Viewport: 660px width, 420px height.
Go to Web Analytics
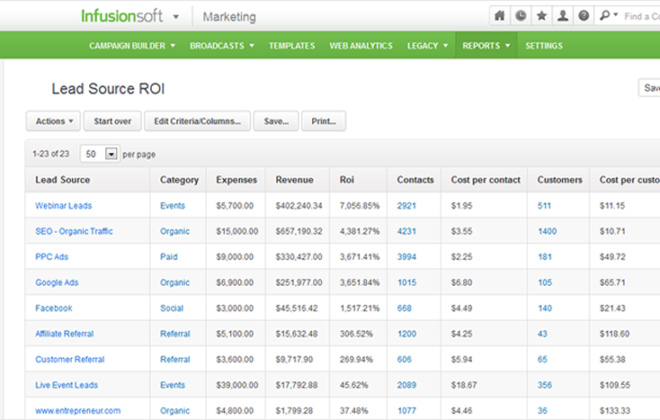(361, 45)
